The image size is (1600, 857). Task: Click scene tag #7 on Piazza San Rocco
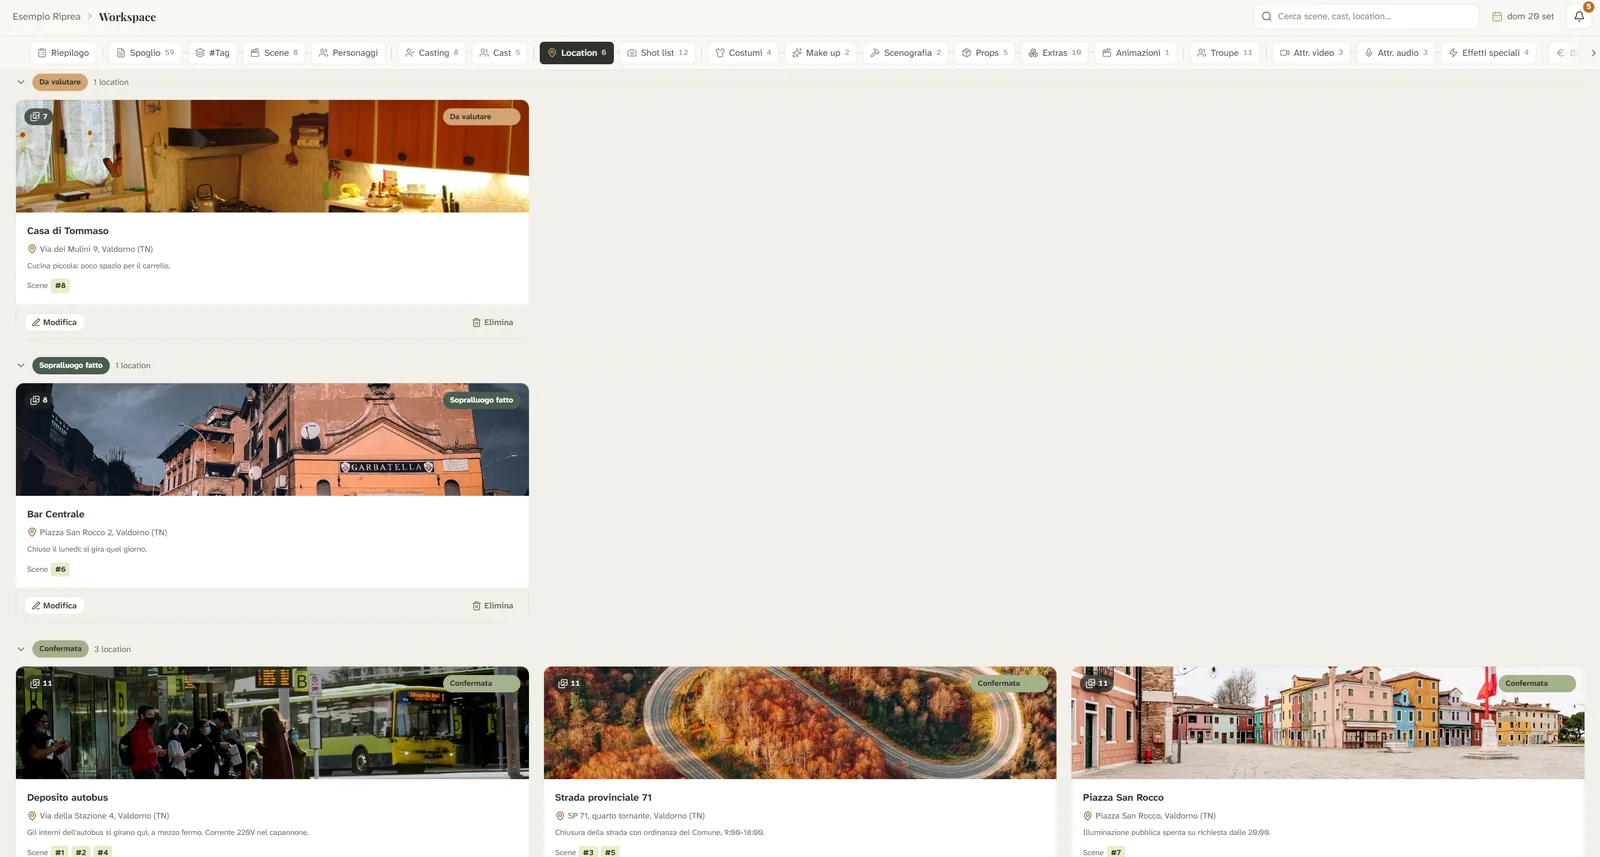click(1116, 852)
